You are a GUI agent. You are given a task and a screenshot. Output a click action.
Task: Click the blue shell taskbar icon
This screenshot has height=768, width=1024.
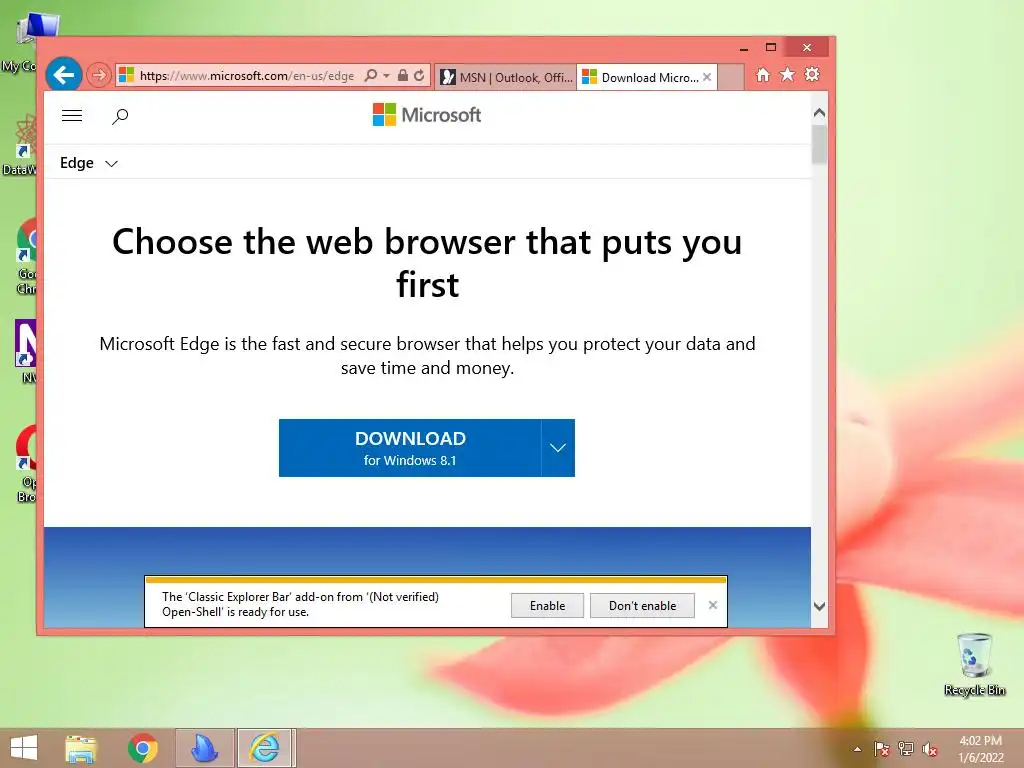[204, 748]
